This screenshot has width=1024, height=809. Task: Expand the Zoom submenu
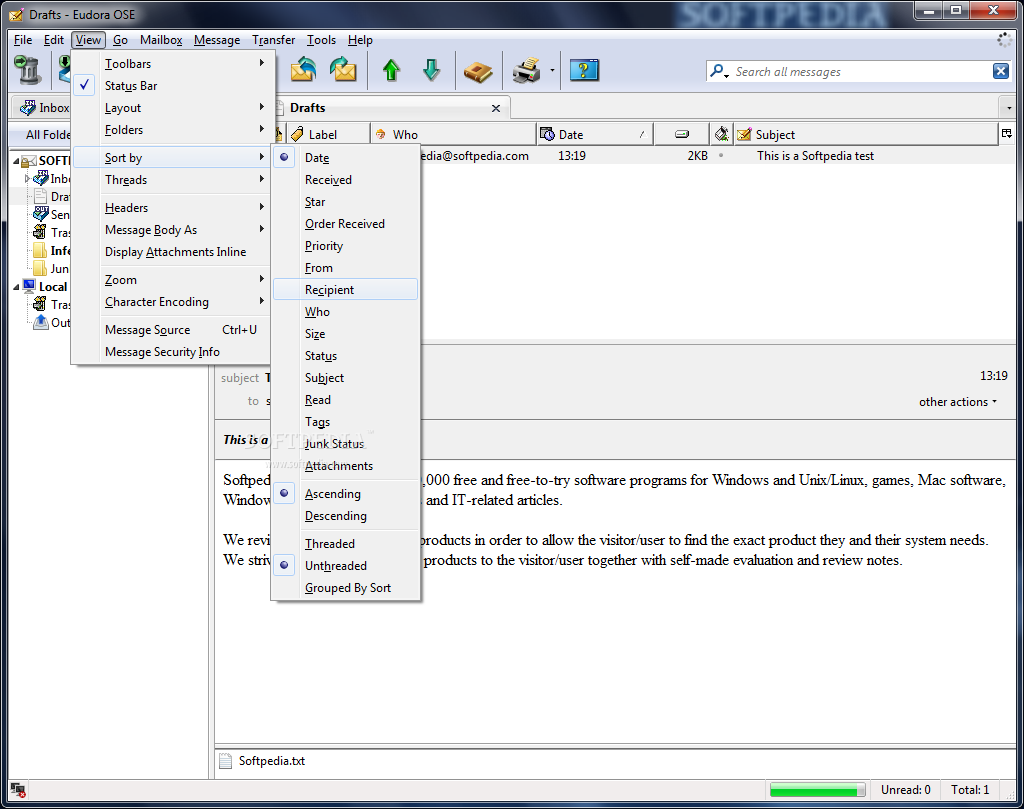(173, 279)
